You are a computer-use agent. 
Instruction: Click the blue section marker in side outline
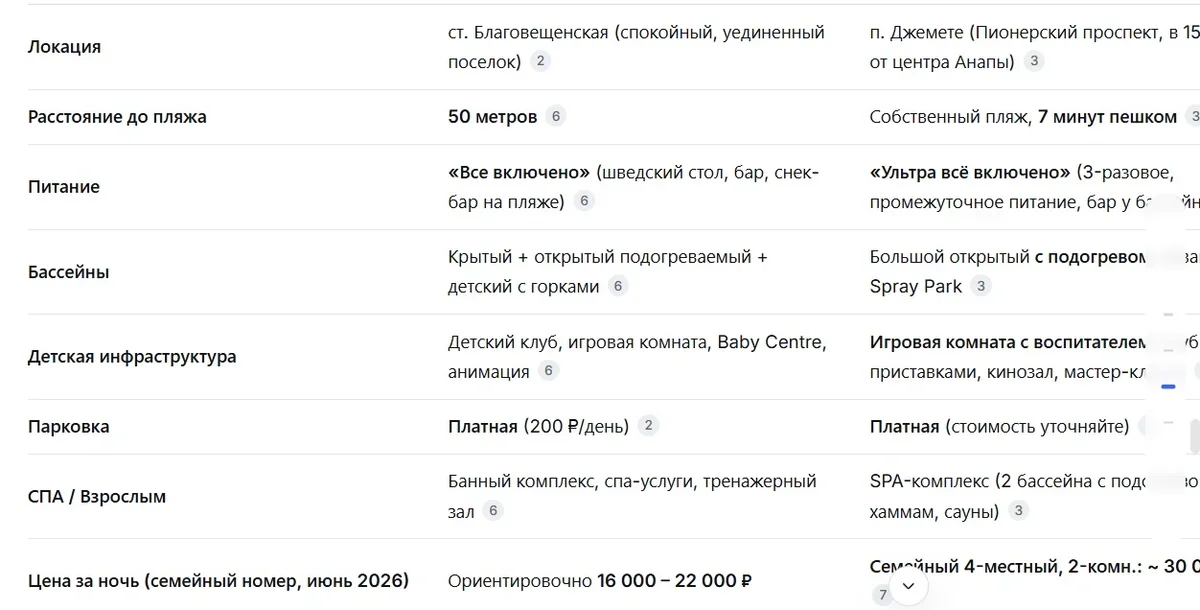[1168, 386]
